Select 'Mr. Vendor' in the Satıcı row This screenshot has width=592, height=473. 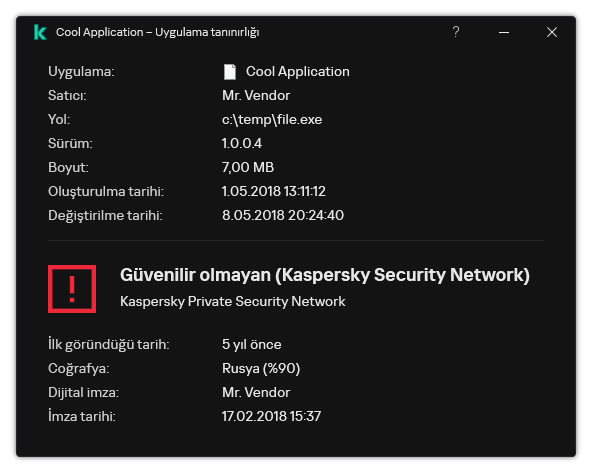[256, 96]
